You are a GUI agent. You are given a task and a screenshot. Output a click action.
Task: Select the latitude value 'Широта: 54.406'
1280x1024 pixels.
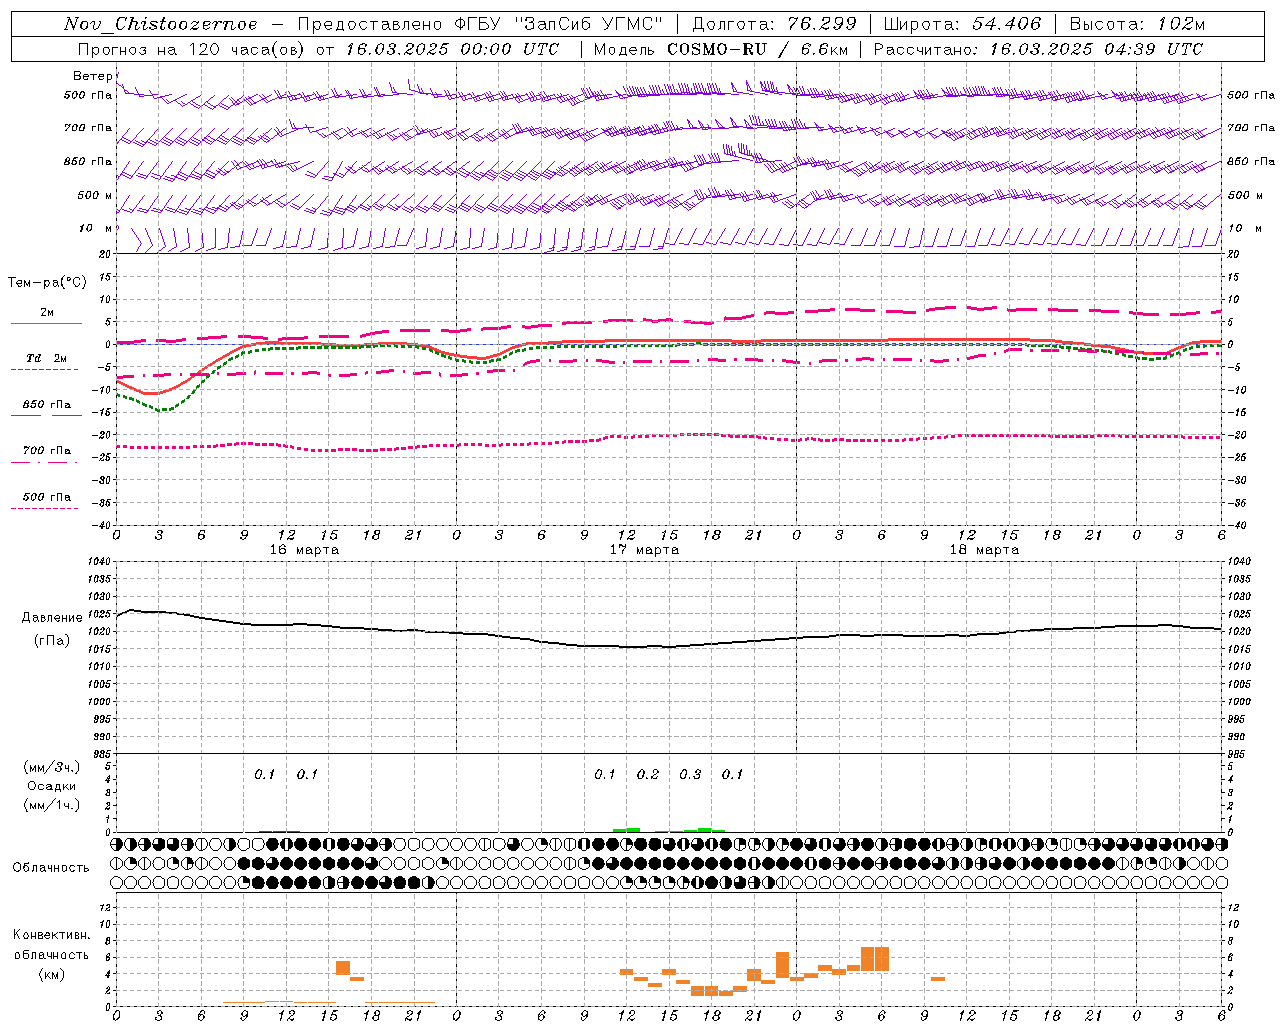[962, 24]
